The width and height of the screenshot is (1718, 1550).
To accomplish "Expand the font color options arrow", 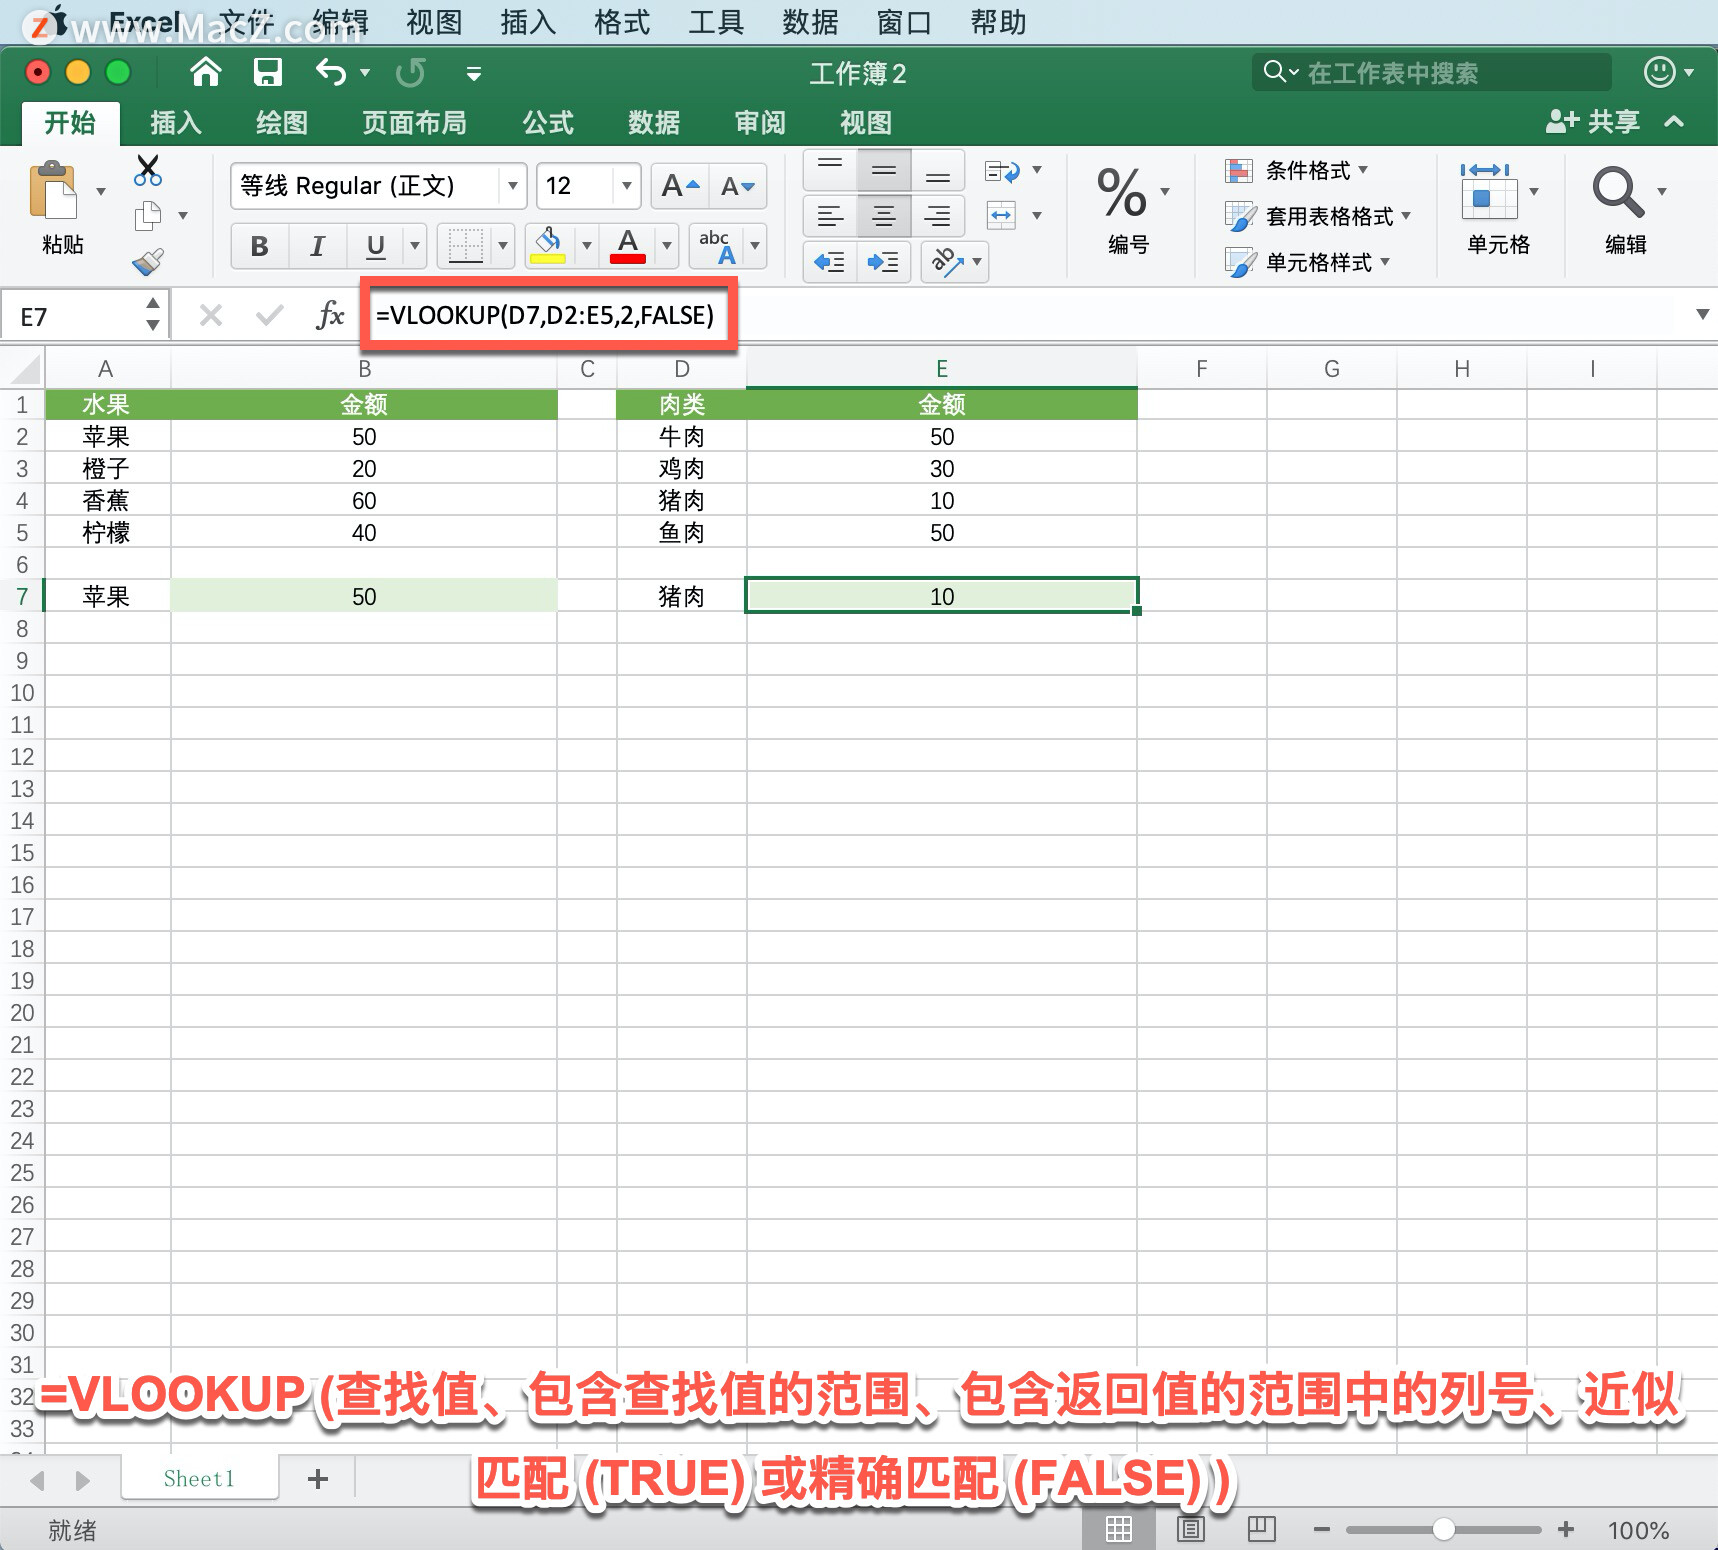I will pos(667,246).
